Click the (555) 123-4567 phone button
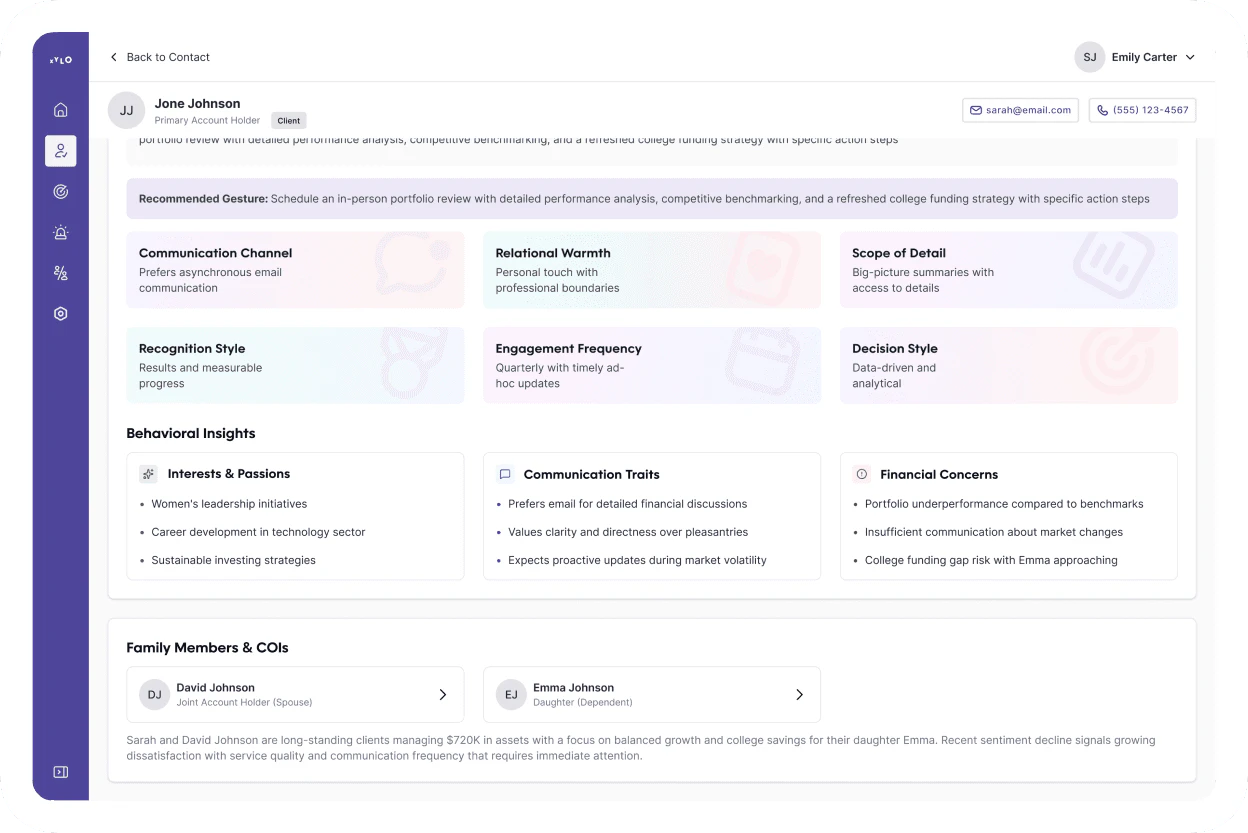The width and height of the screenshot is (1248, 833). (1142, 110)
